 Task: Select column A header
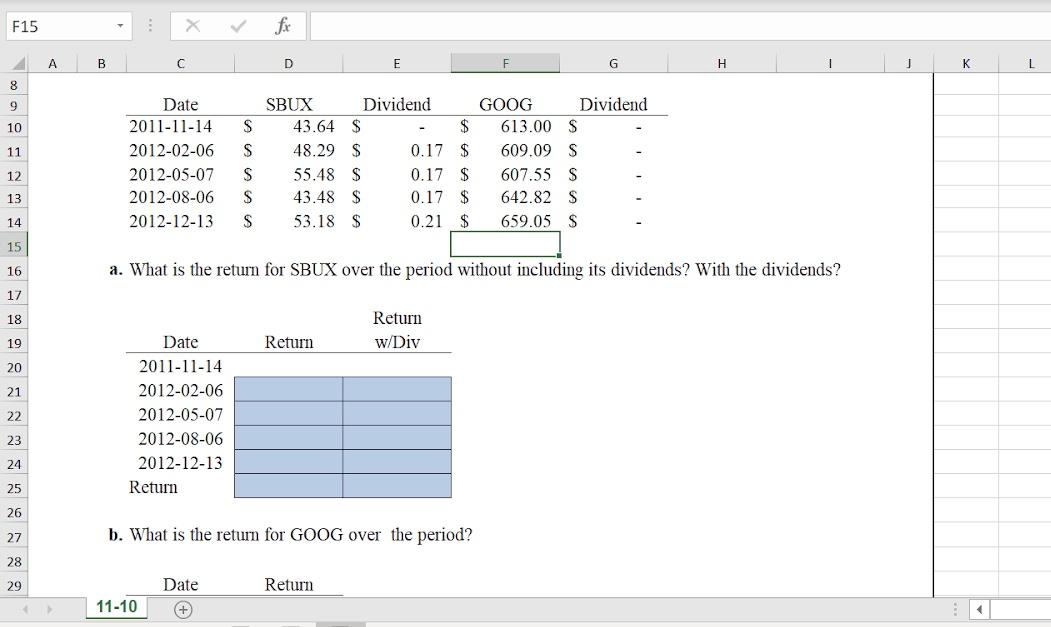click(x=52, y=62)
